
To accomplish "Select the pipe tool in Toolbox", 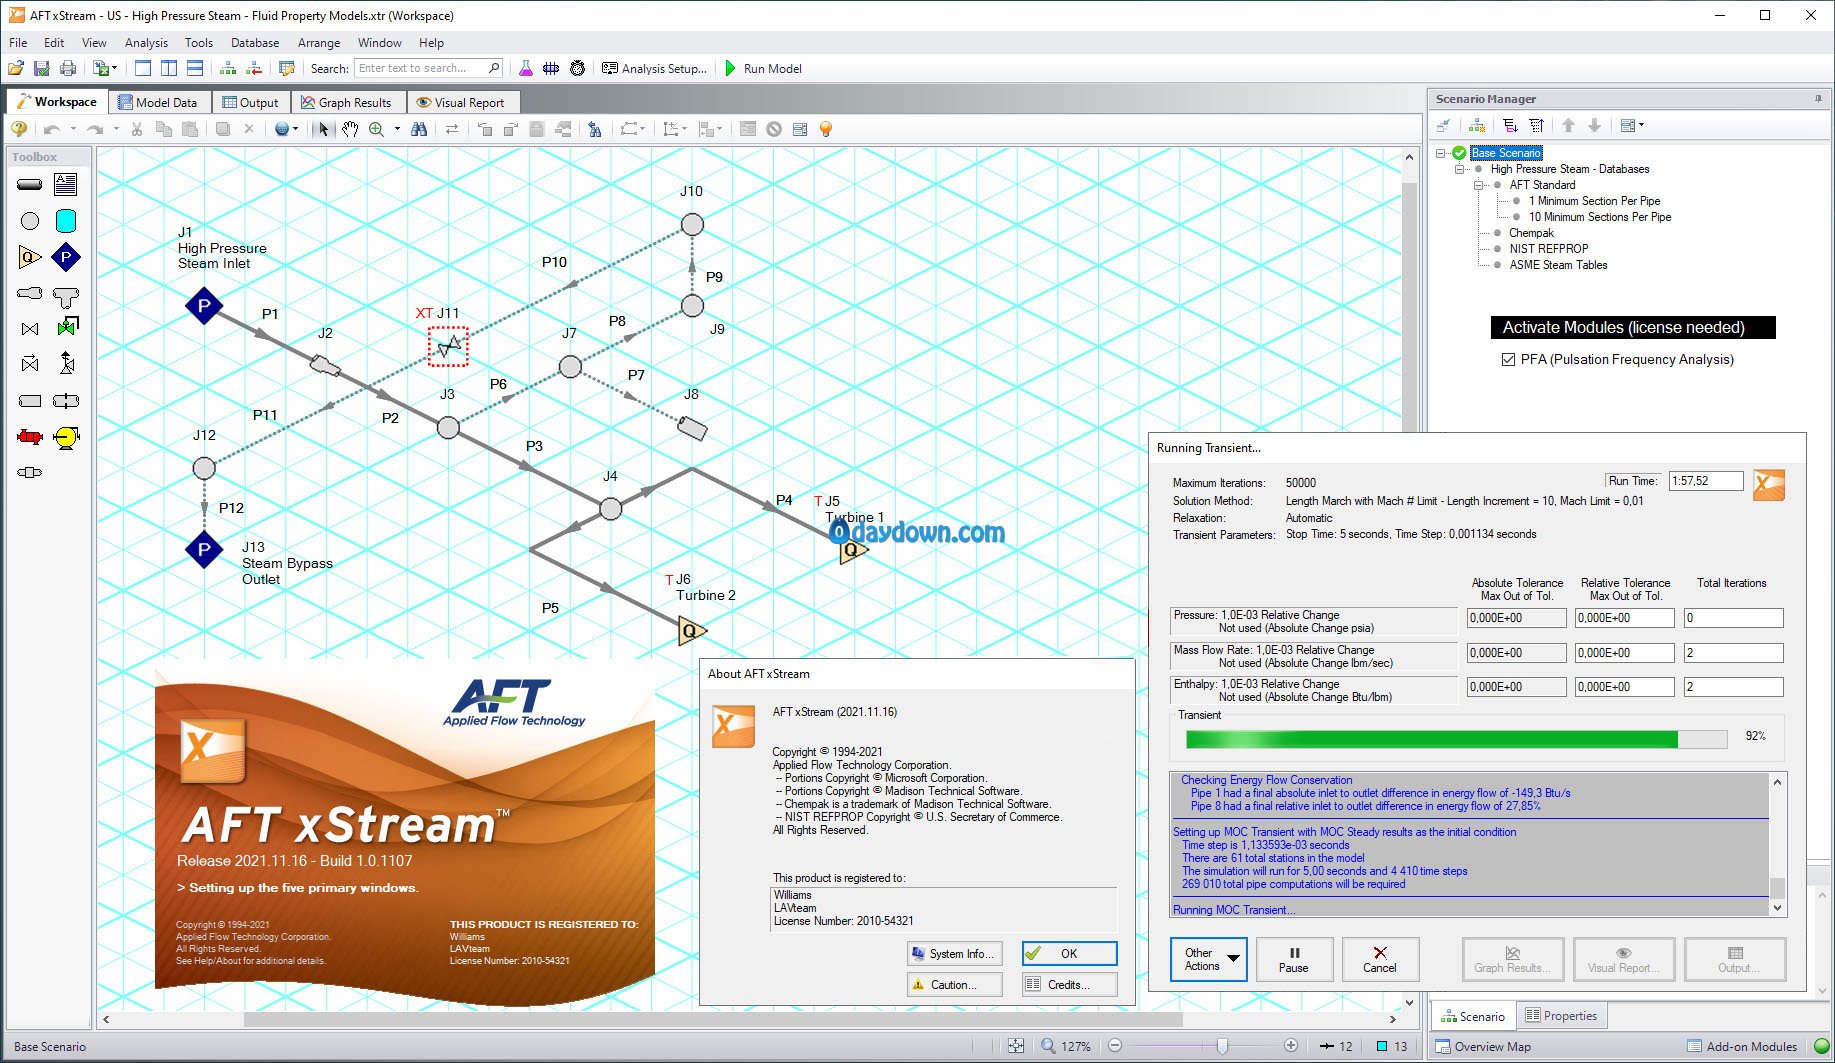I will click(30, 184).
